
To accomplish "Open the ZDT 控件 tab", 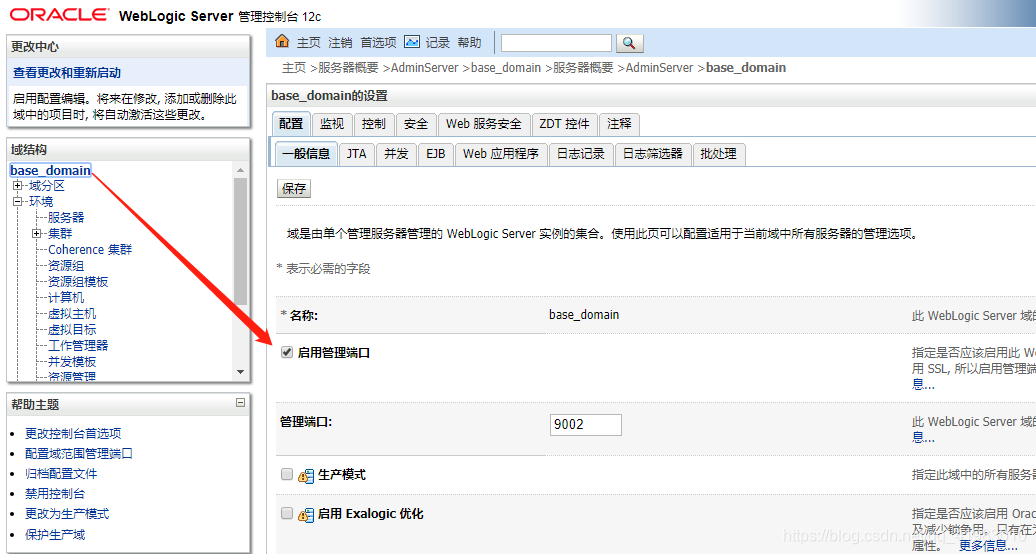I will point(564,124).
